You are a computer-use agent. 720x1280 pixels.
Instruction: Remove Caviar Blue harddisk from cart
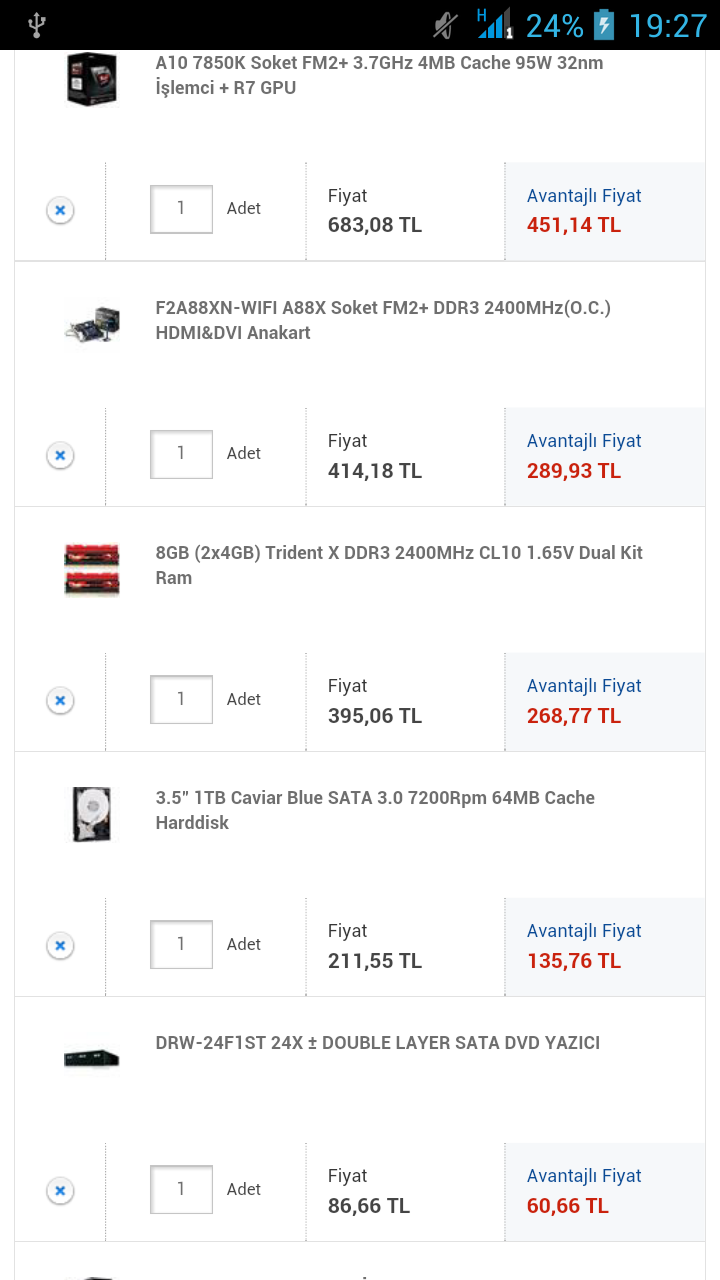60,945
